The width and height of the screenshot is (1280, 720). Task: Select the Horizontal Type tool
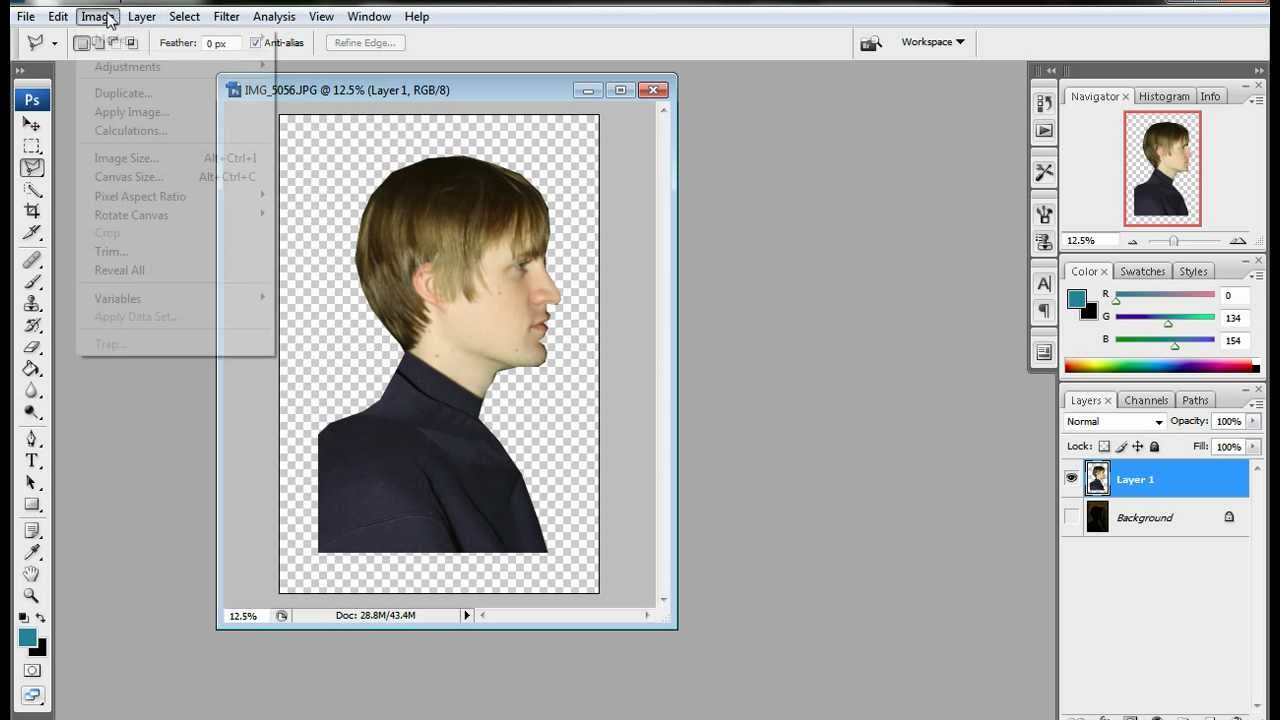[x=32, y=461]
